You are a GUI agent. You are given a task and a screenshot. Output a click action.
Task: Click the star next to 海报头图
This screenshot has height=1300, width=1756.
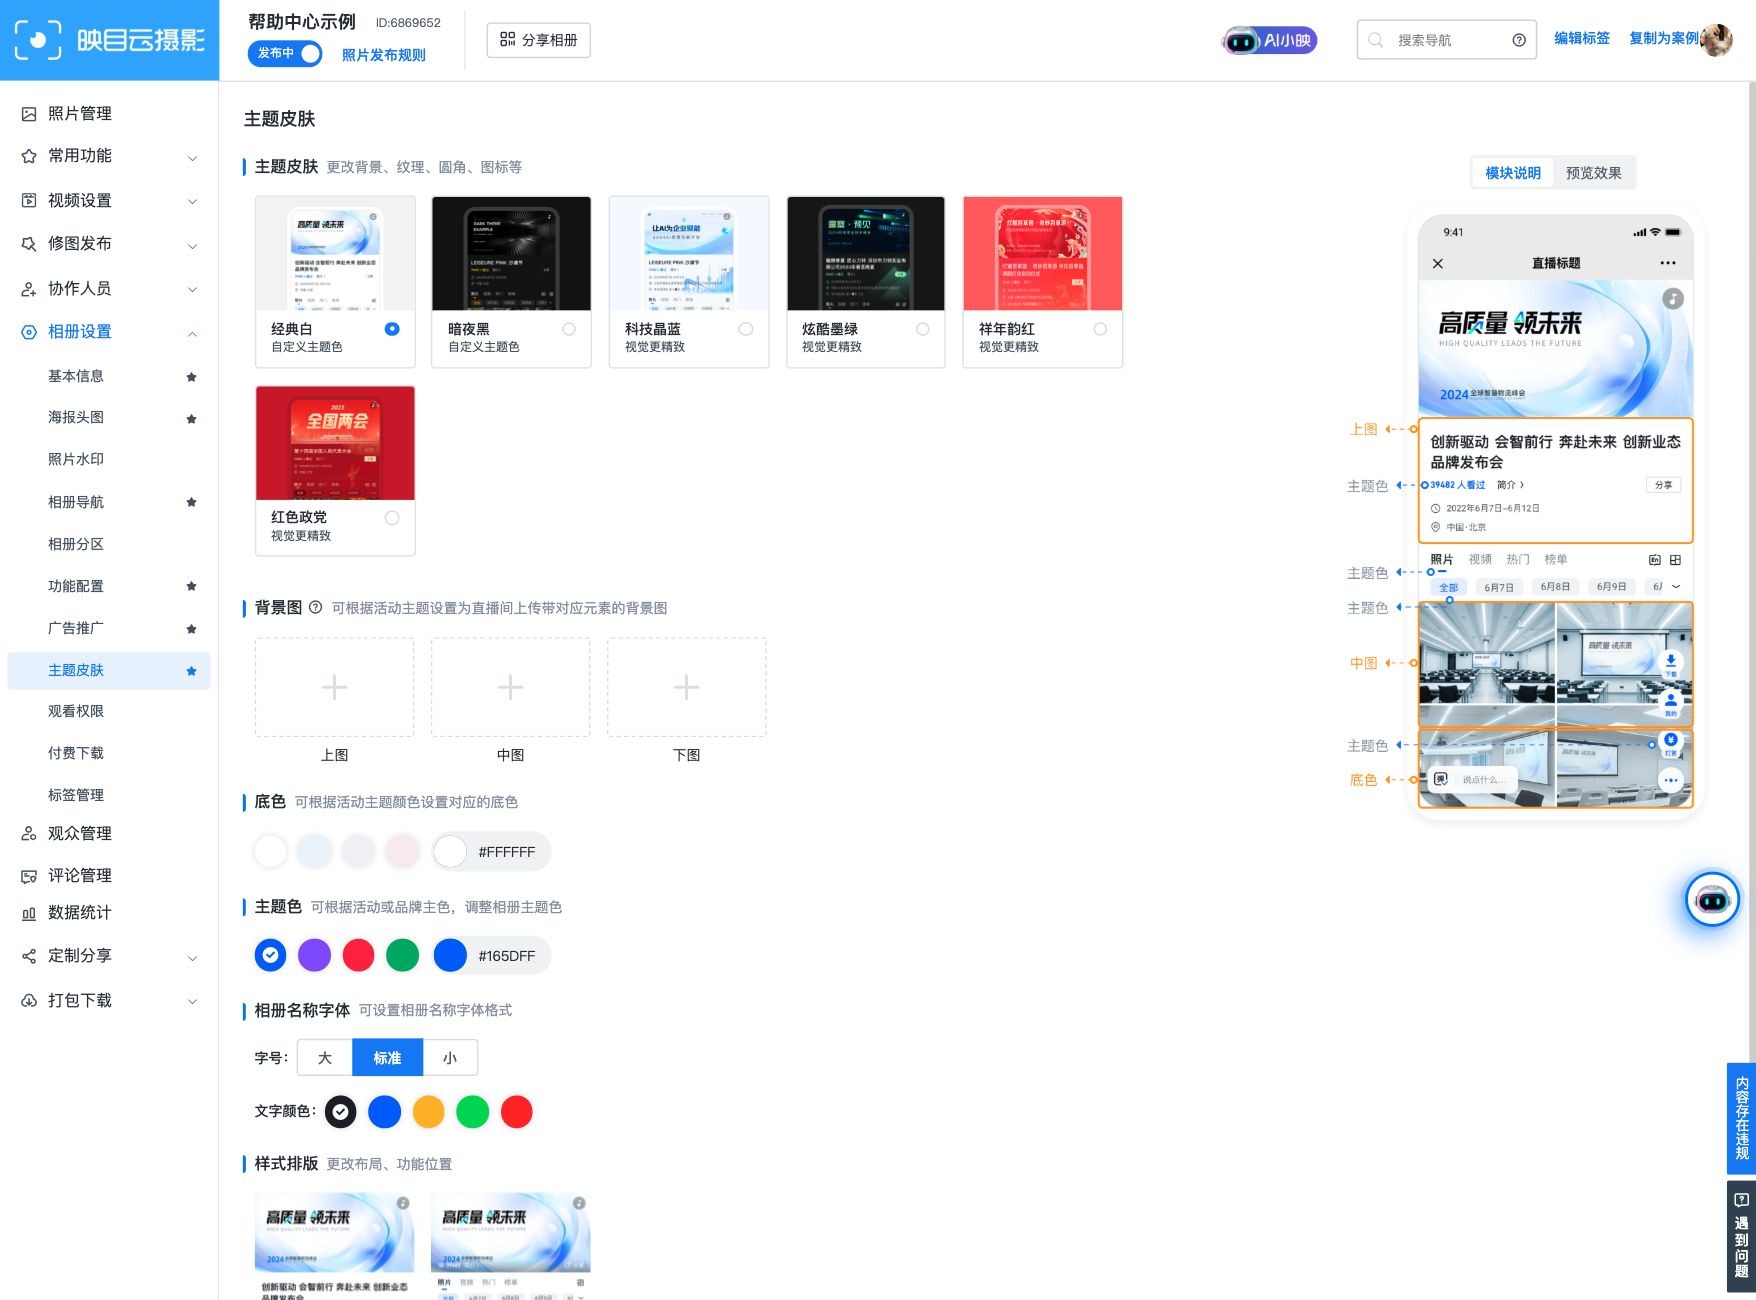(191, 419)
